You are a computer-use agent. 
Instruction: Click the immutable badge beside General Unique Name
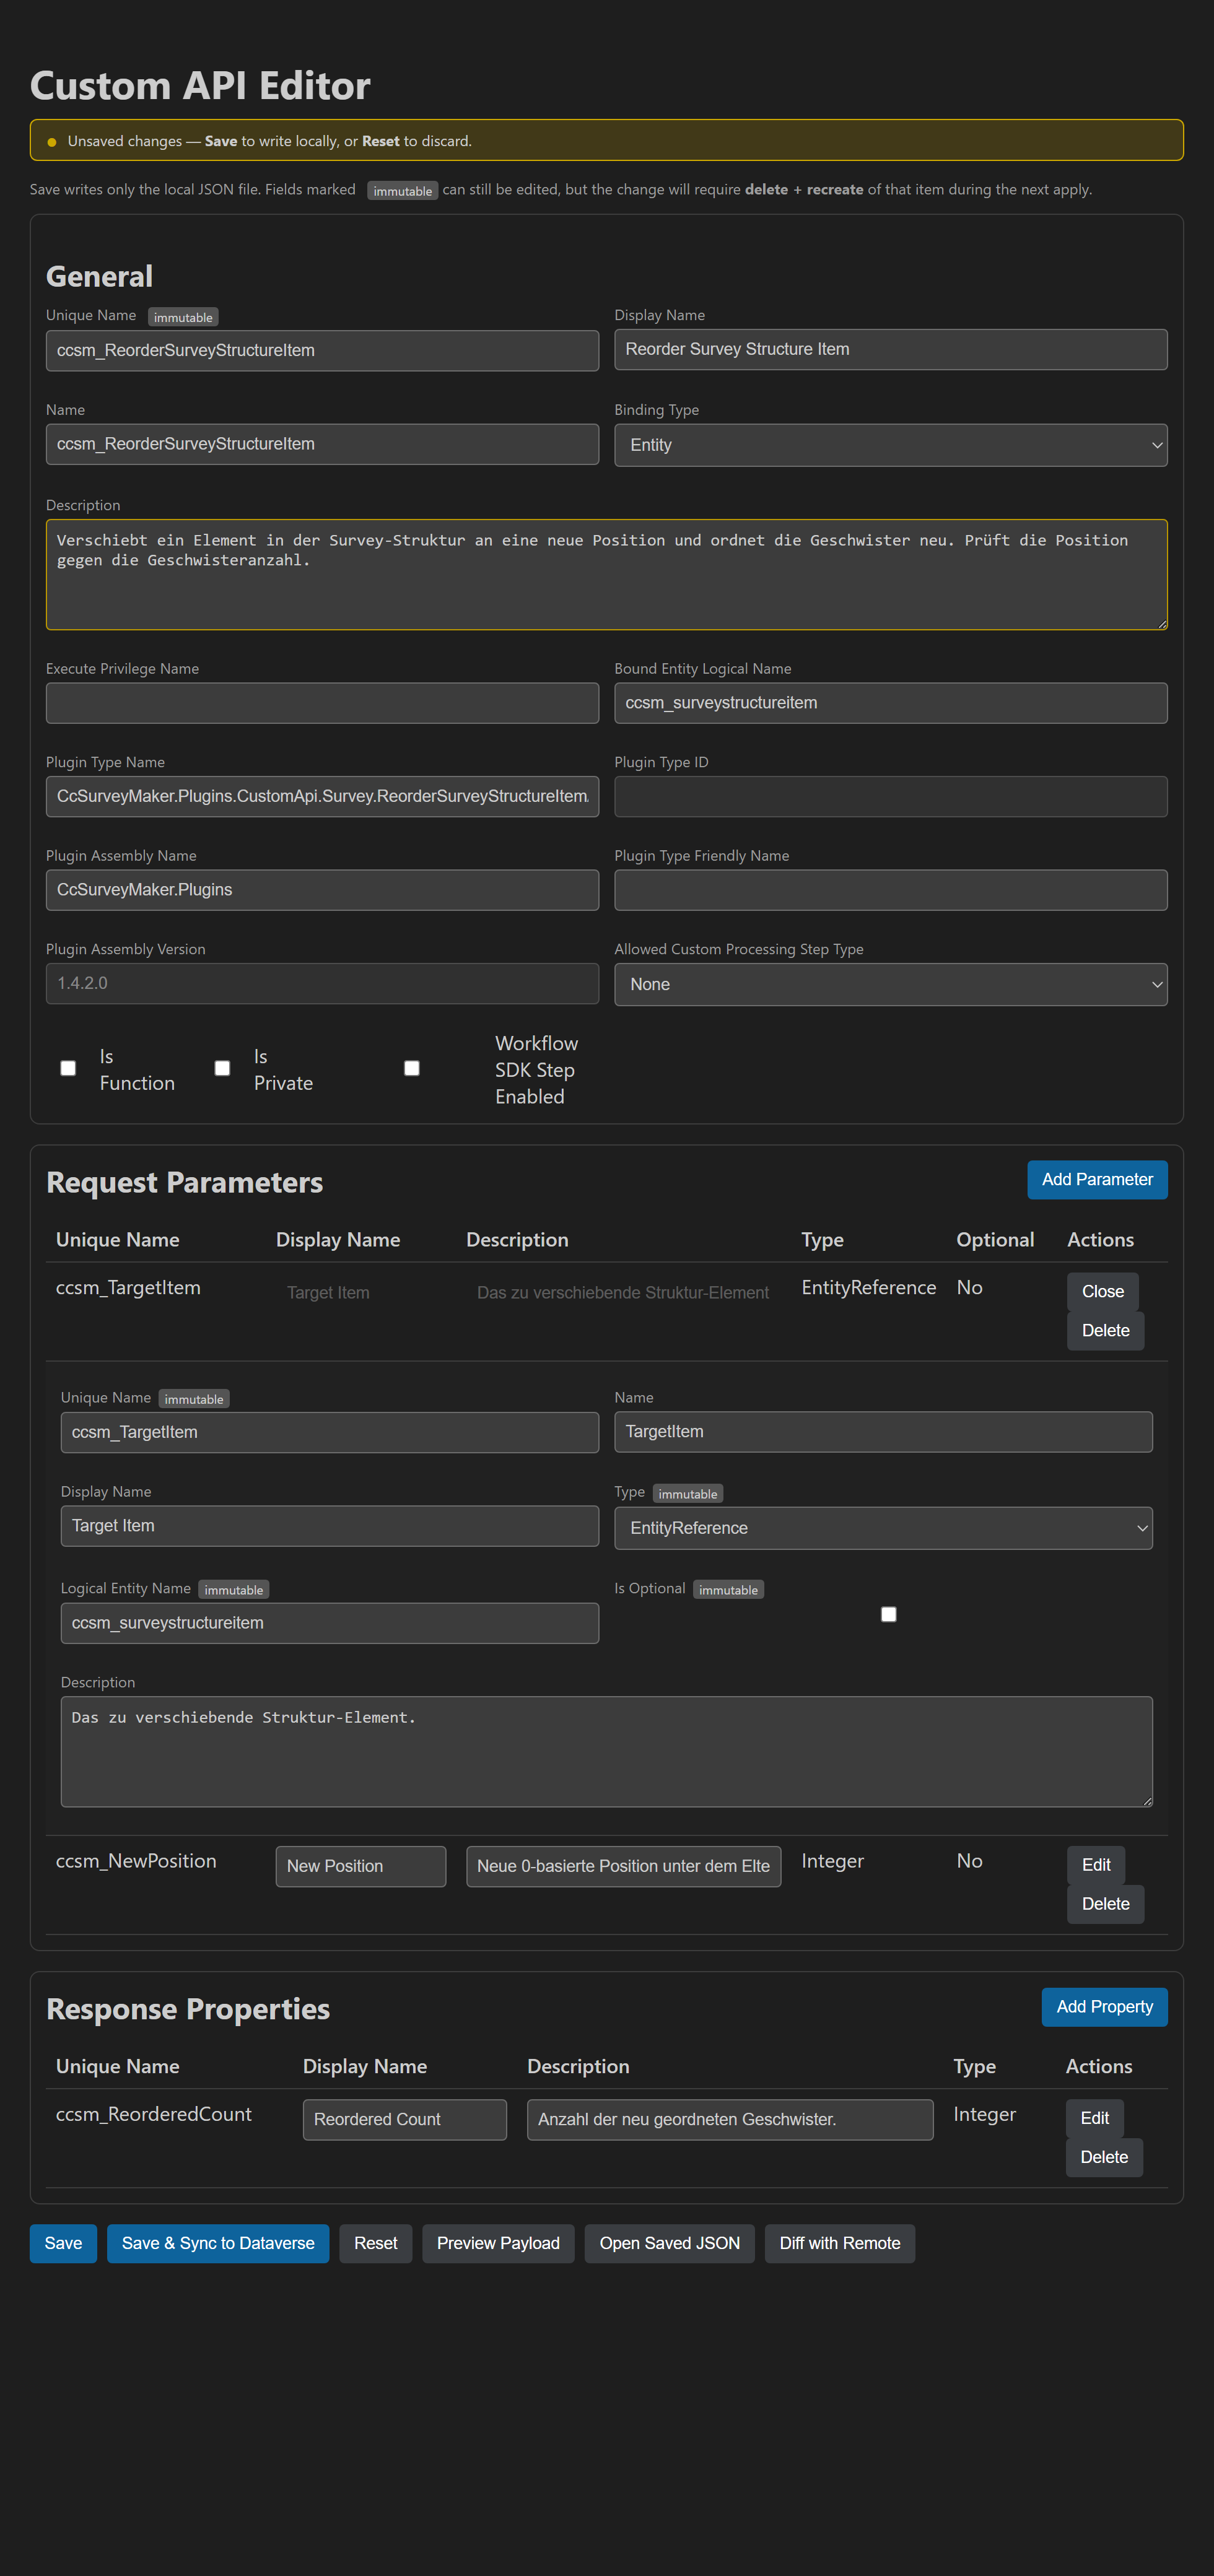click(x=183, y=317)
